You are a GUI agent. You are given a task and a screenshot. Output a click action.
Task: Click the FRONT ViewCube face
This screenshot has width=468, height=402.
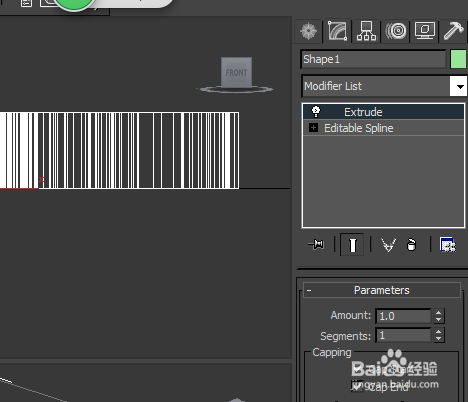236,72
